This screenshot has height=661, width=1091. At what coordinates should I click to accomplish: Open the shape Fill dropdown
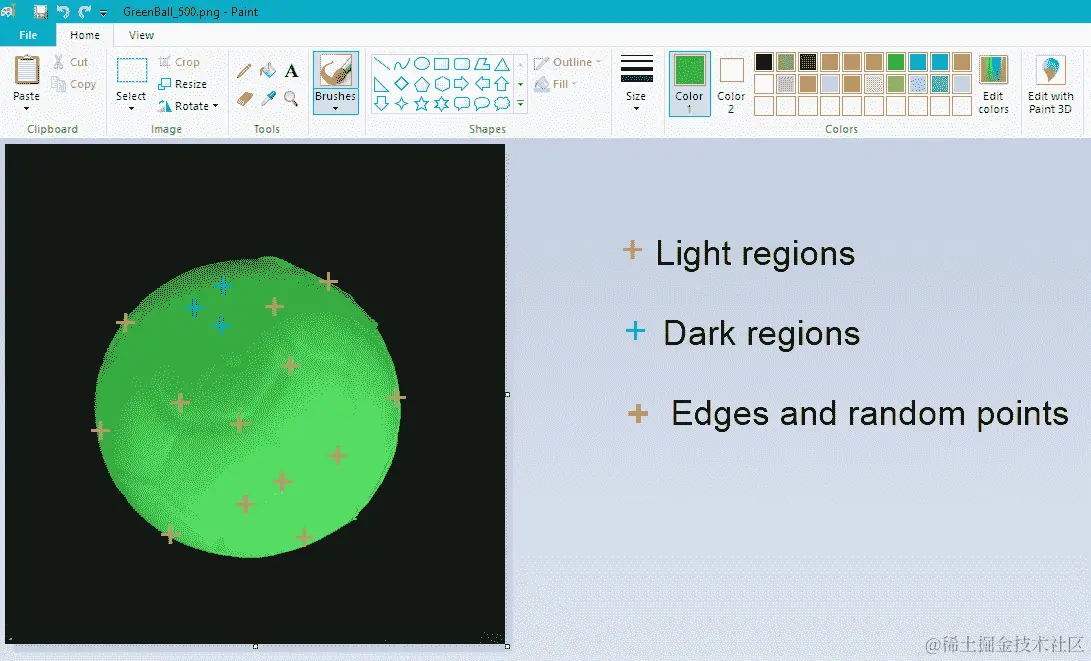(556, 84)
